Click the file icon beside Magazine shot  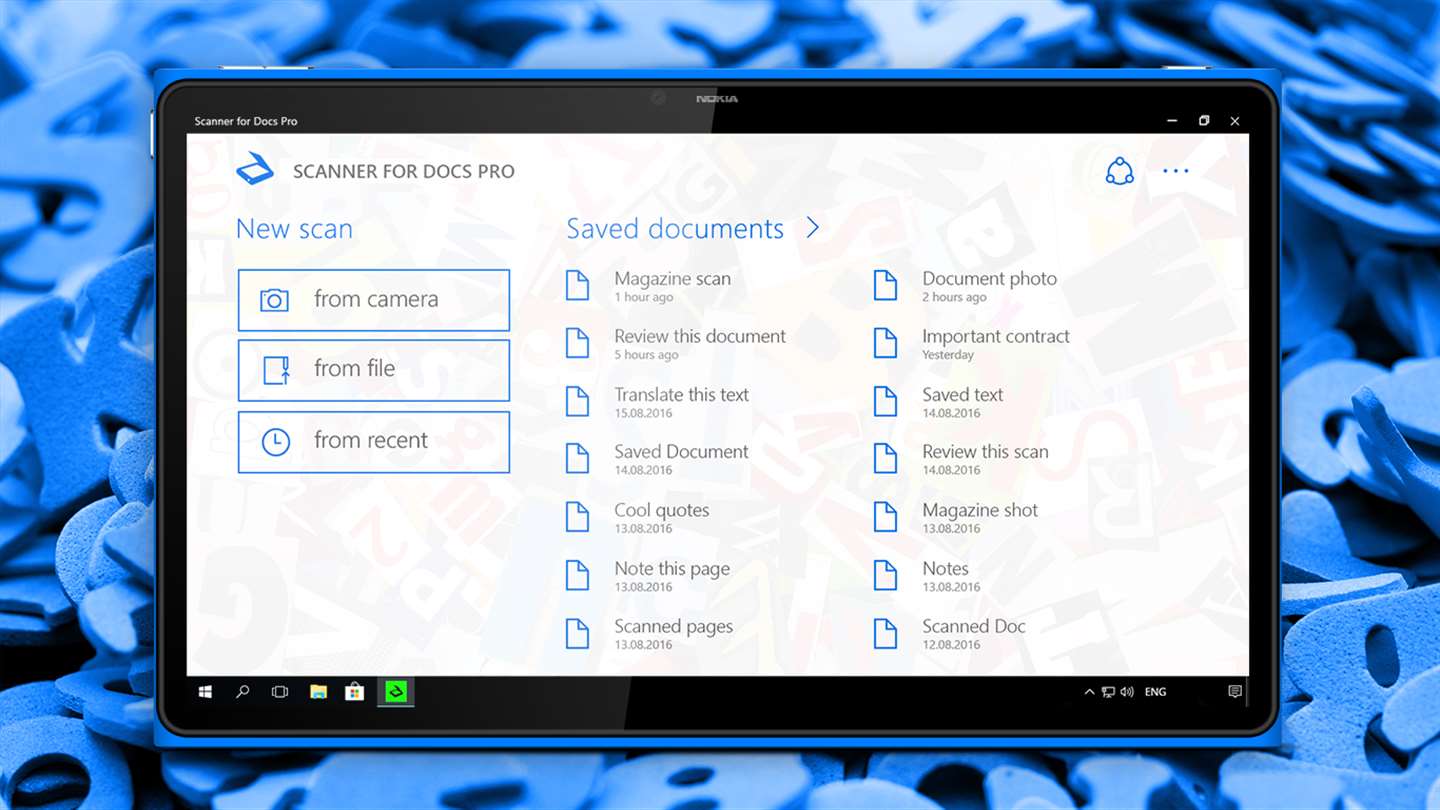pos(886,517)
